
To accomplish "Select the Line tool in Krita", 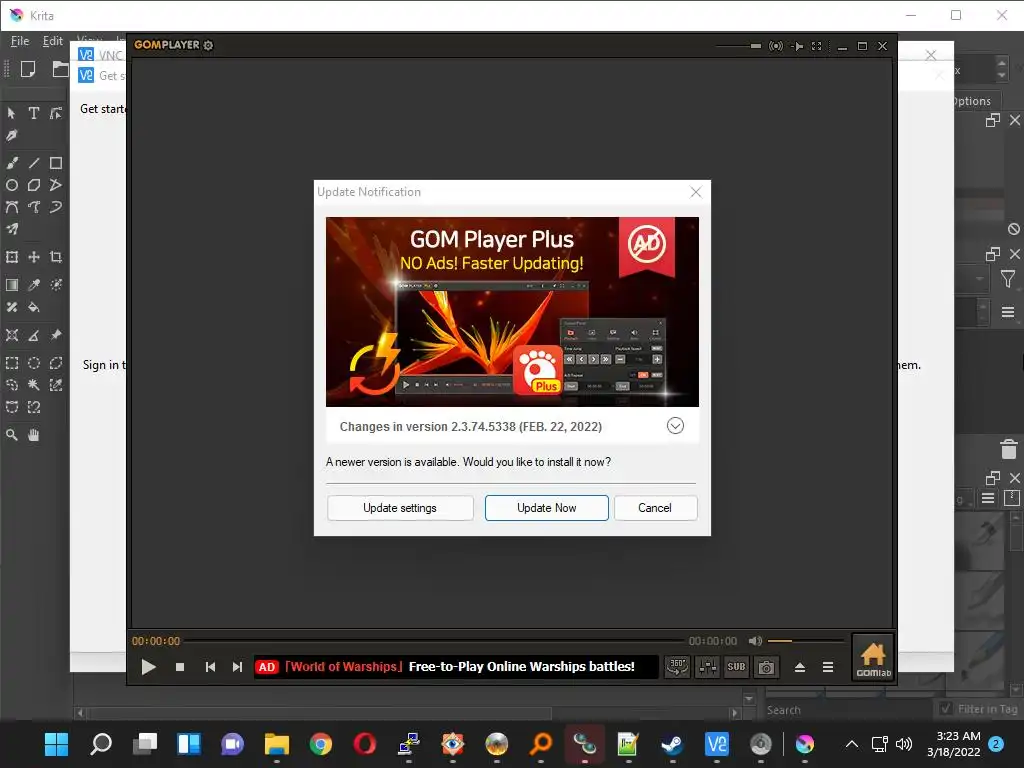I will 34,163.
